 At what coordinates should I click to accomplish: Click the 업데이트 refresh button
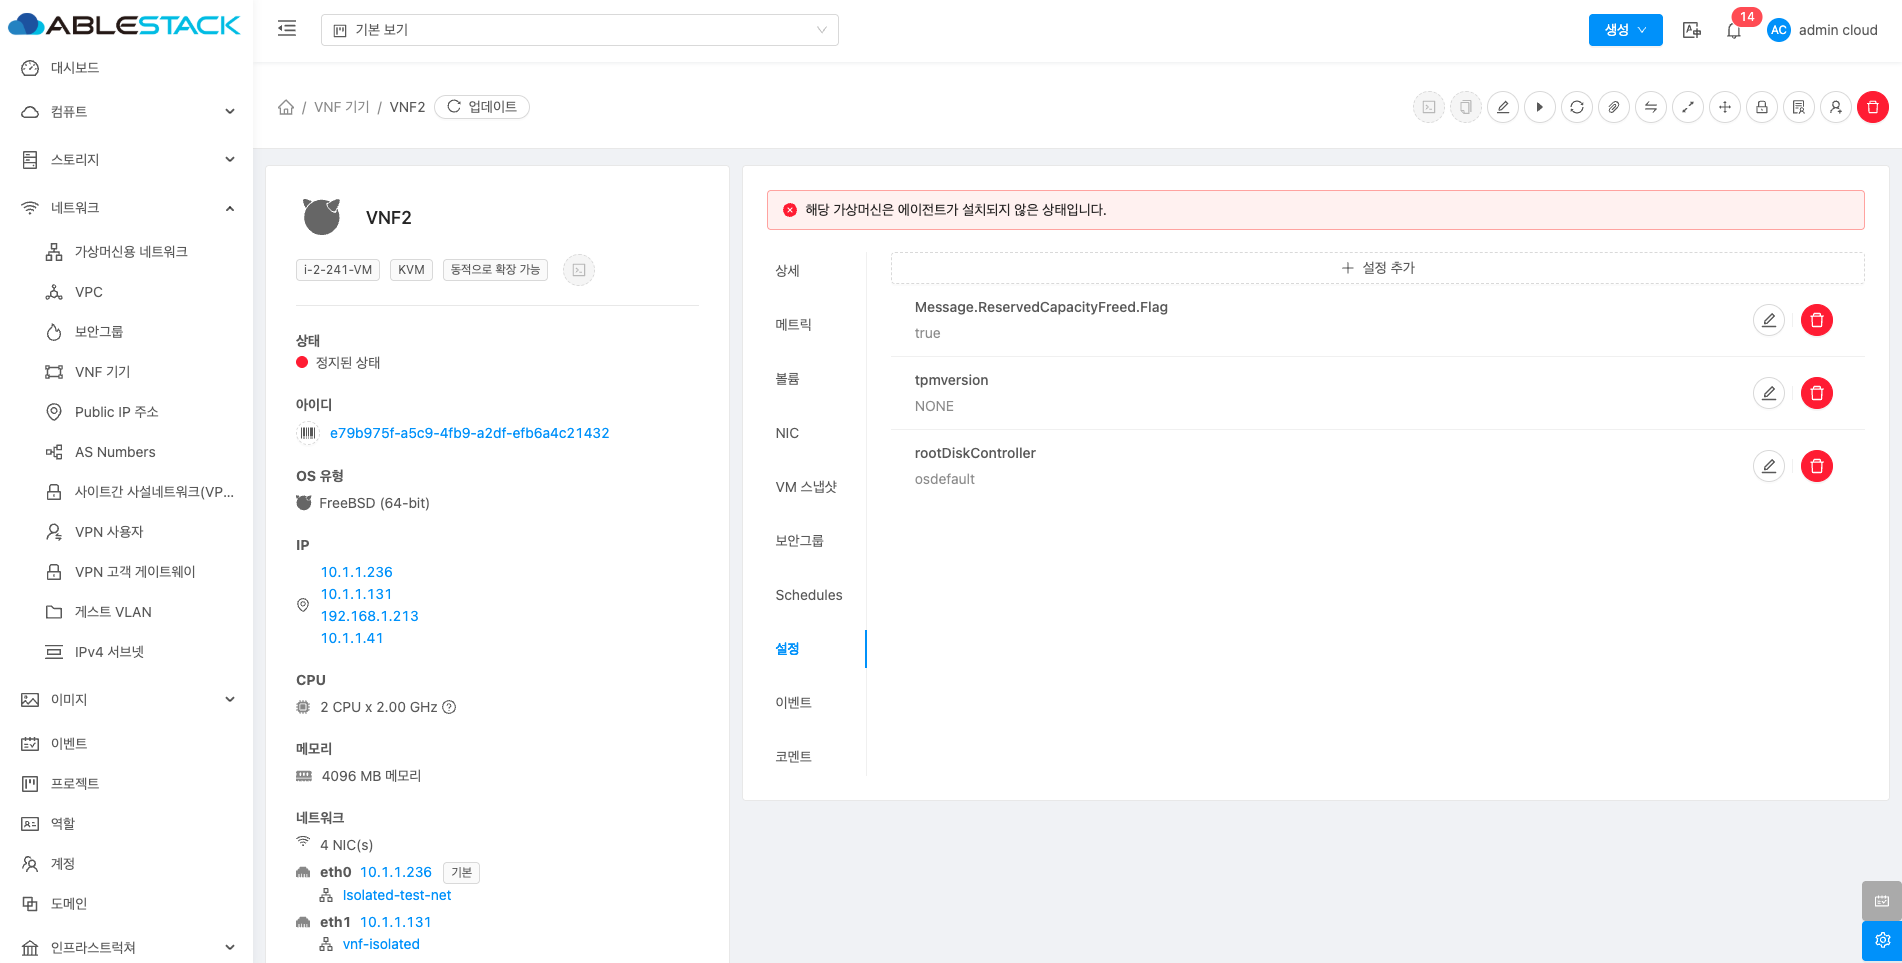(x=482, y=107)
